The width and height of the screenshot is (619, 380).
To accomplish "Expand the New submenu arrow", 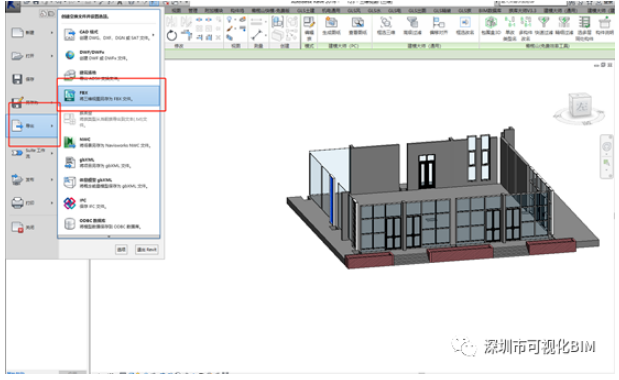I will click(x=52, y=33).
